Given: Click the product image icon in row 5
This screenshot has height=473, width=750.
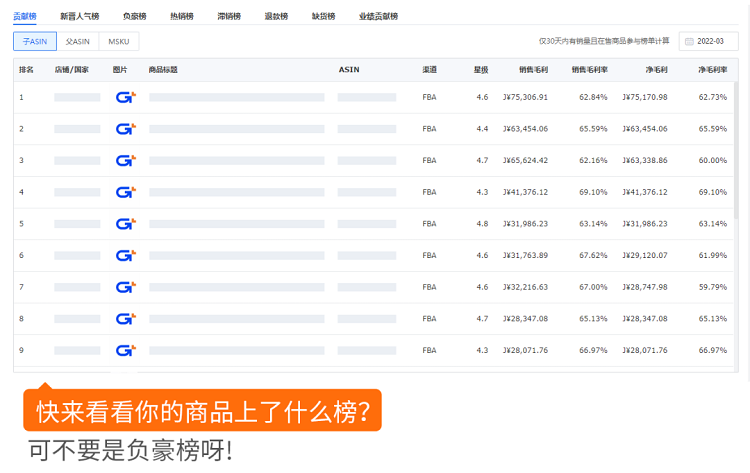Looking at the screenshot, I should [125, 224].
